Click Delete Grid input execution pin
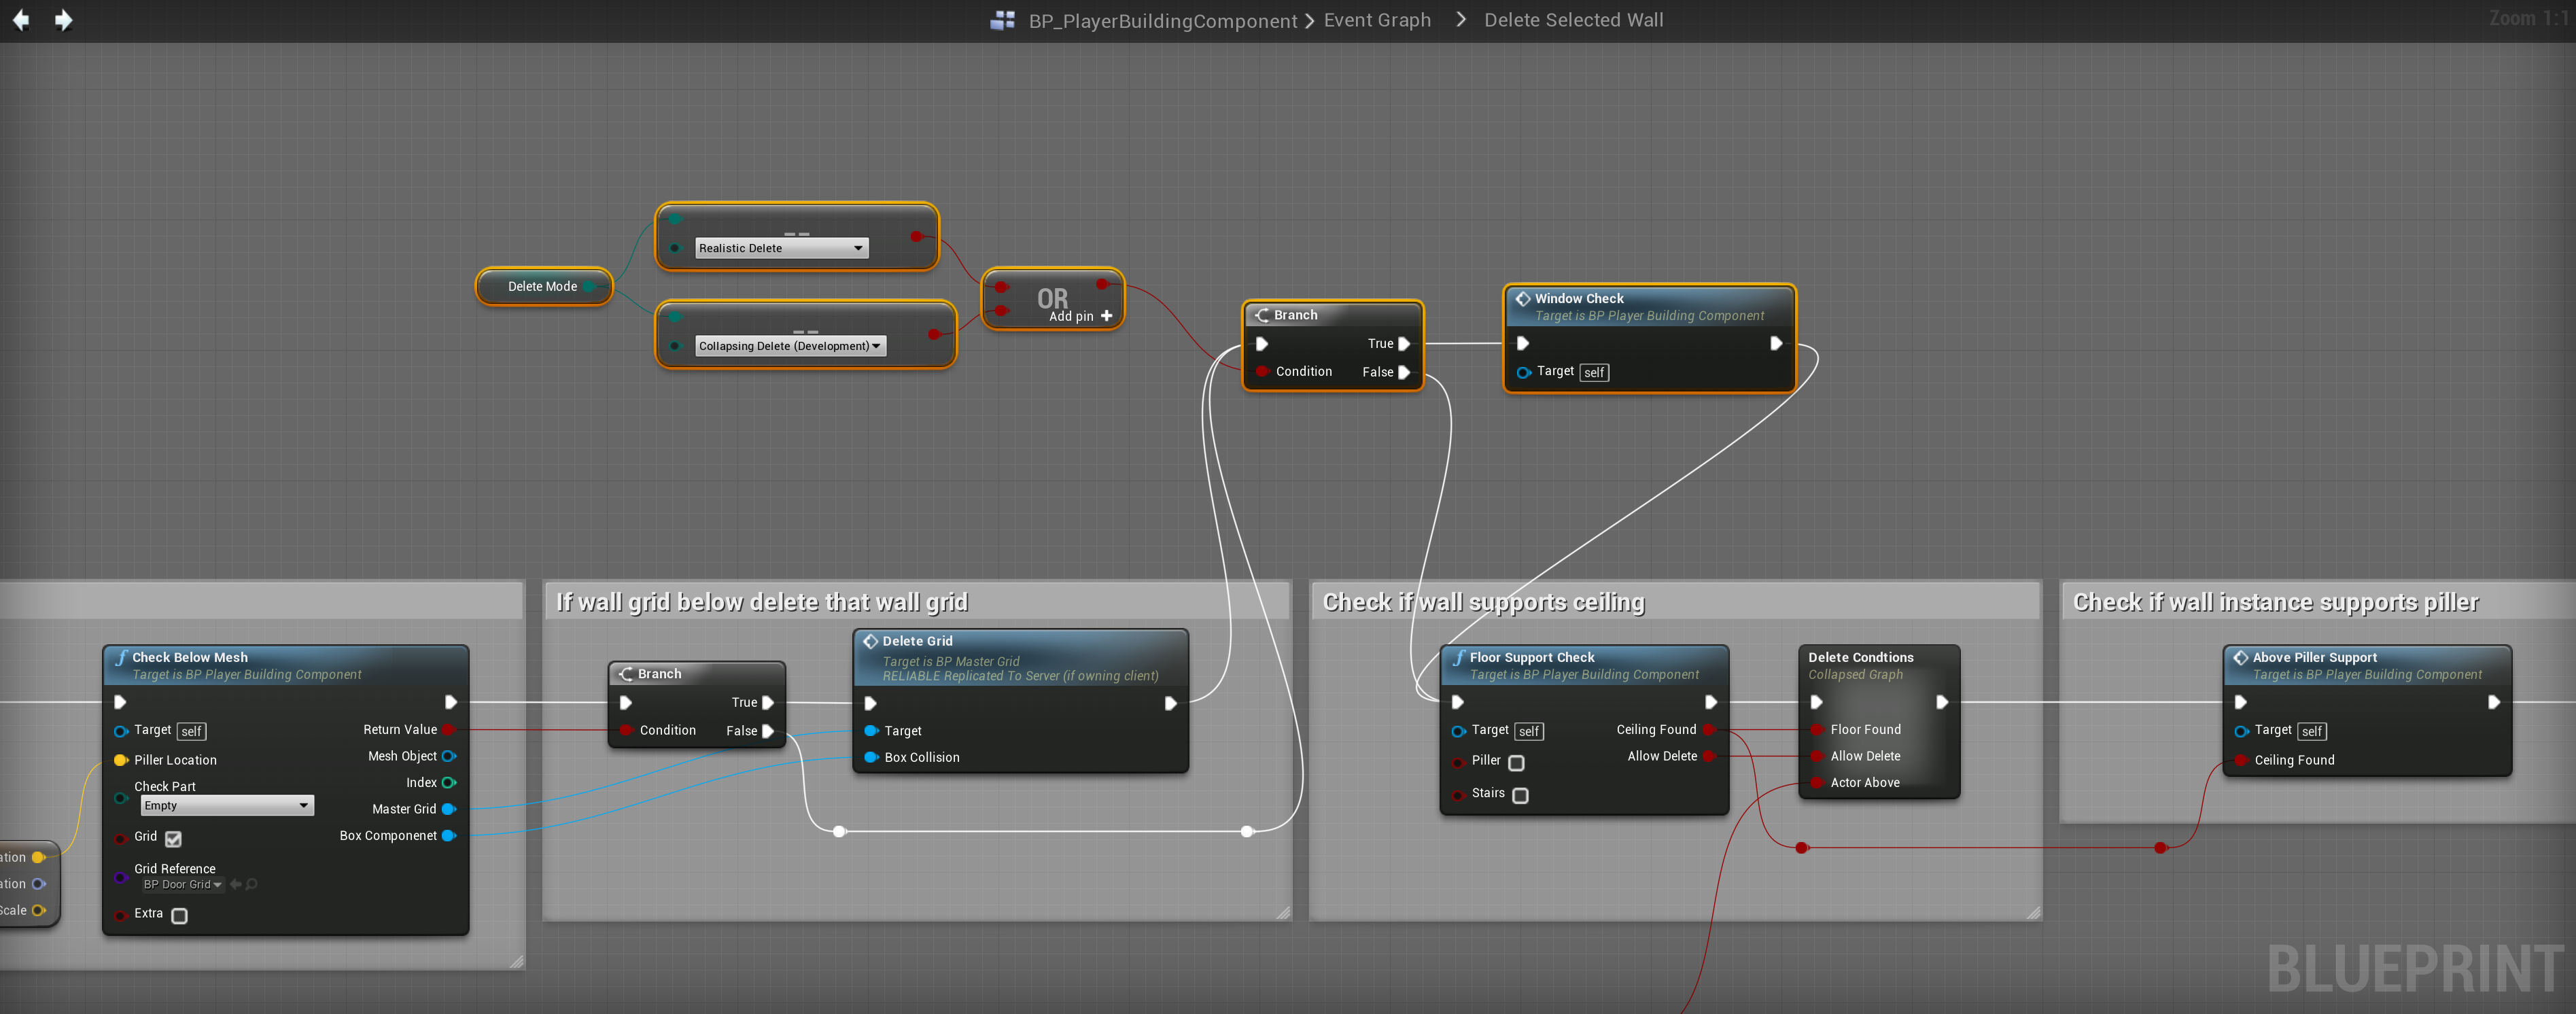2576x1014 pixels. [x=870, y=703]
